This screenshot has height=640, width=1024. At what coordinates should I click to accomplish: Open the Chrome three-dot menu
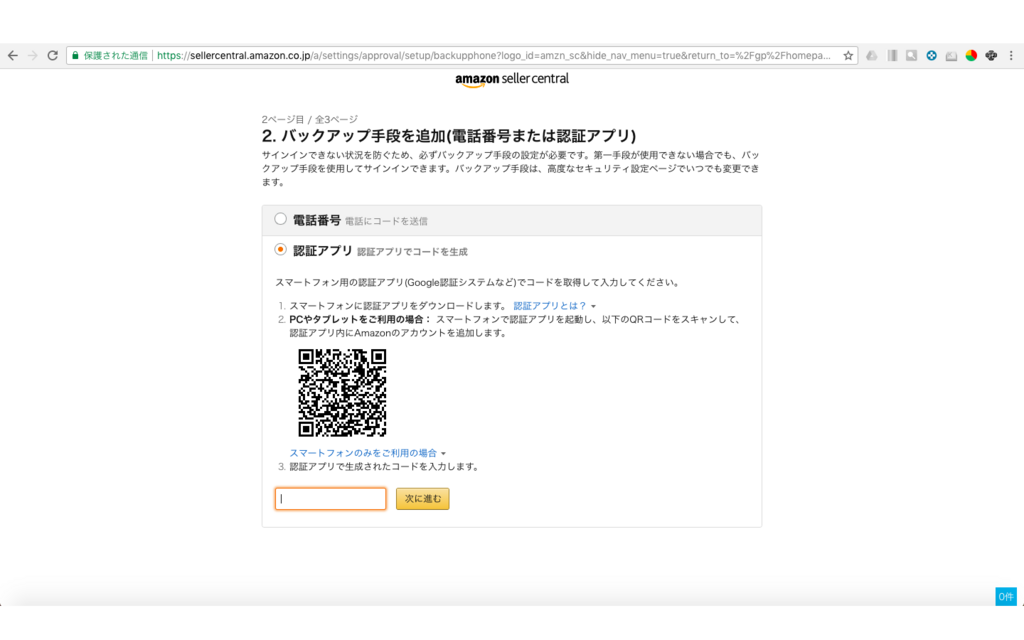click(1011, 56)
